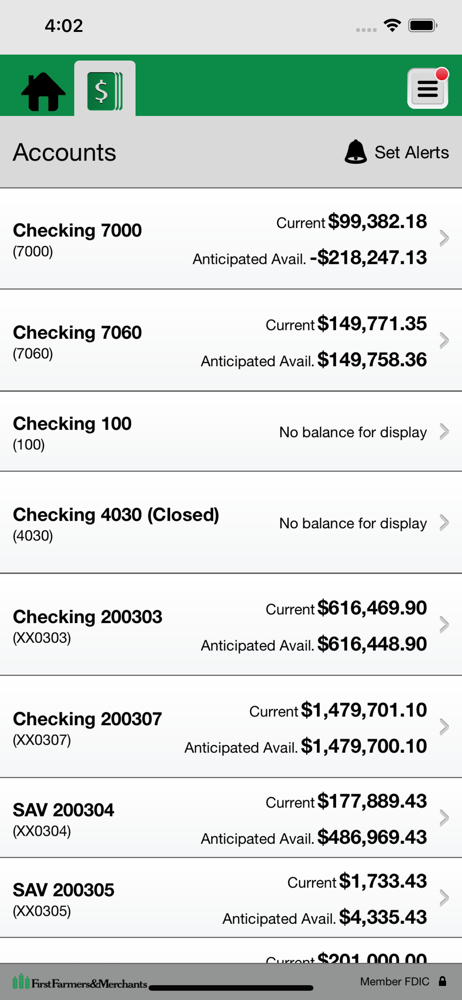
Task: Tap the battery indicator in status bar
Action: 422,26
